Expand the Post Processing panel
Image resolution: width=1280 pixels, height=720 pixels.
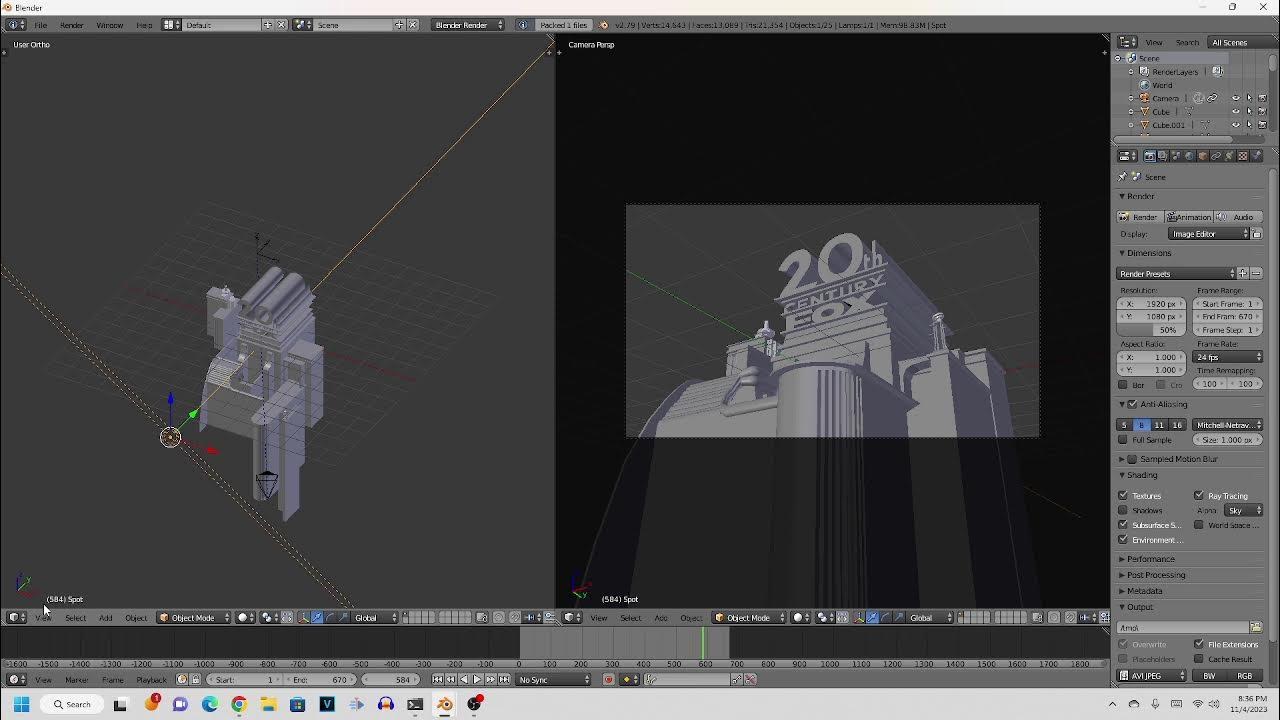click(1155, 575)
